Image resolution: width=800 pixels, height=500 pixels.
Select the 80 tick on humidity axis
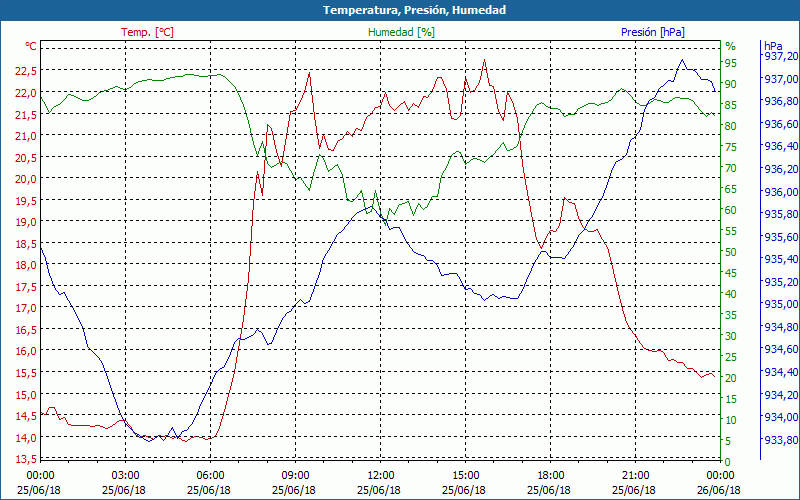[731, 126]
